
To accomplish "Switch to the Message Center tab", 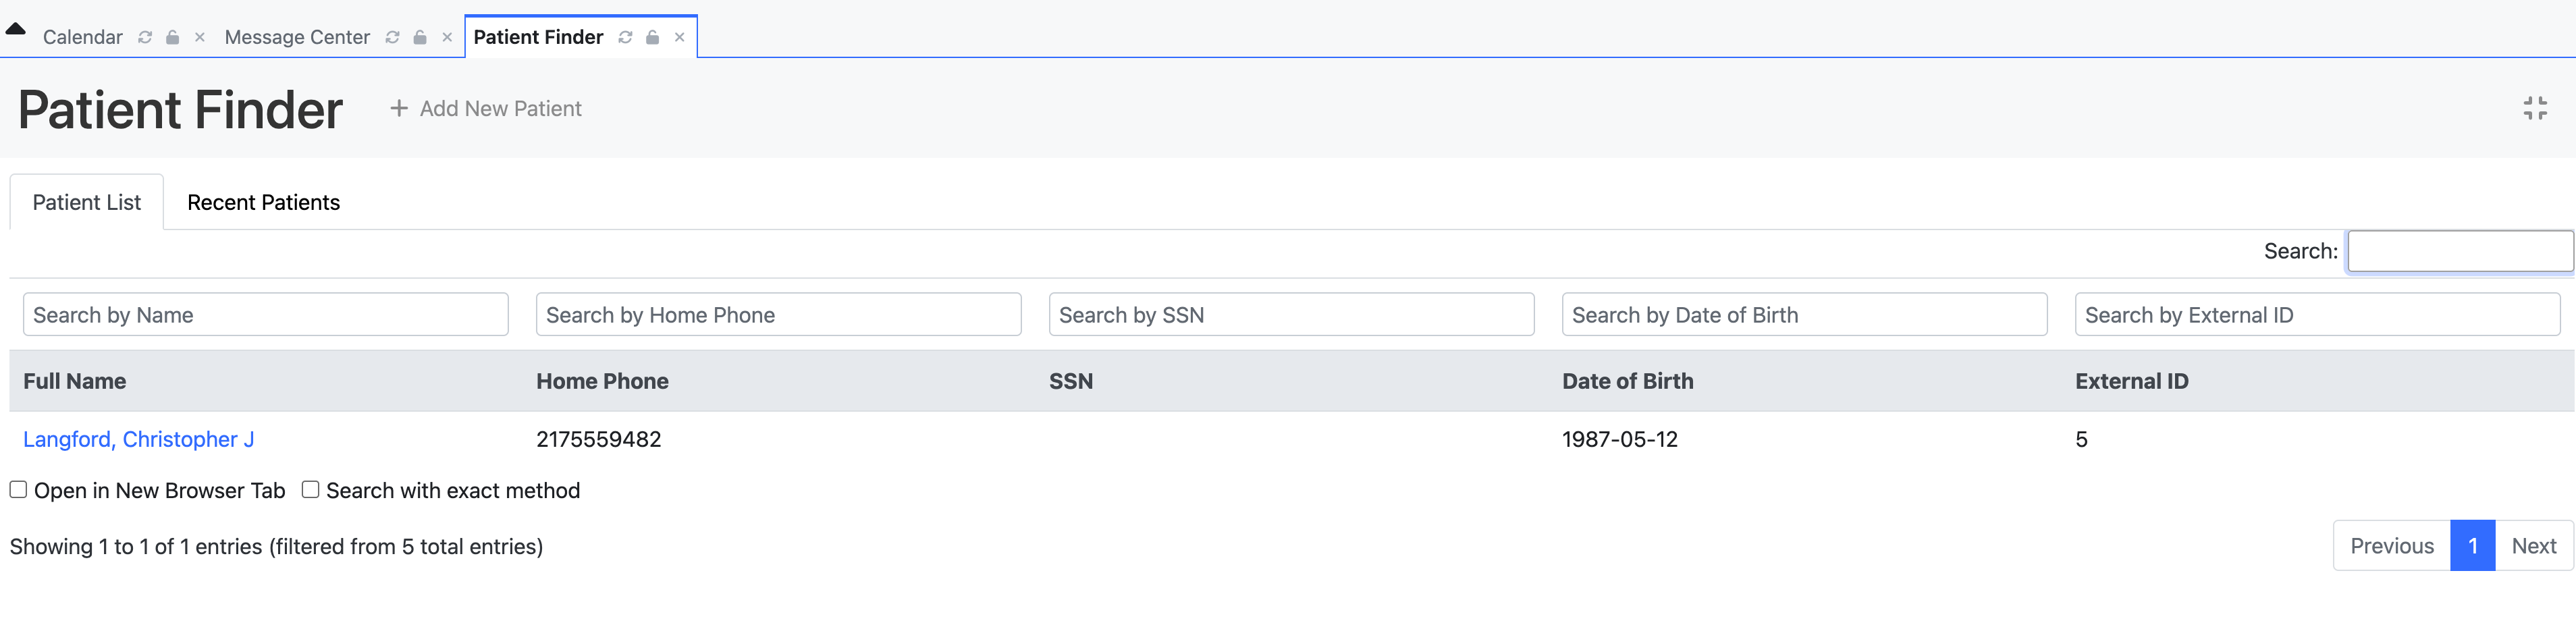I will (x=297, y=37).
